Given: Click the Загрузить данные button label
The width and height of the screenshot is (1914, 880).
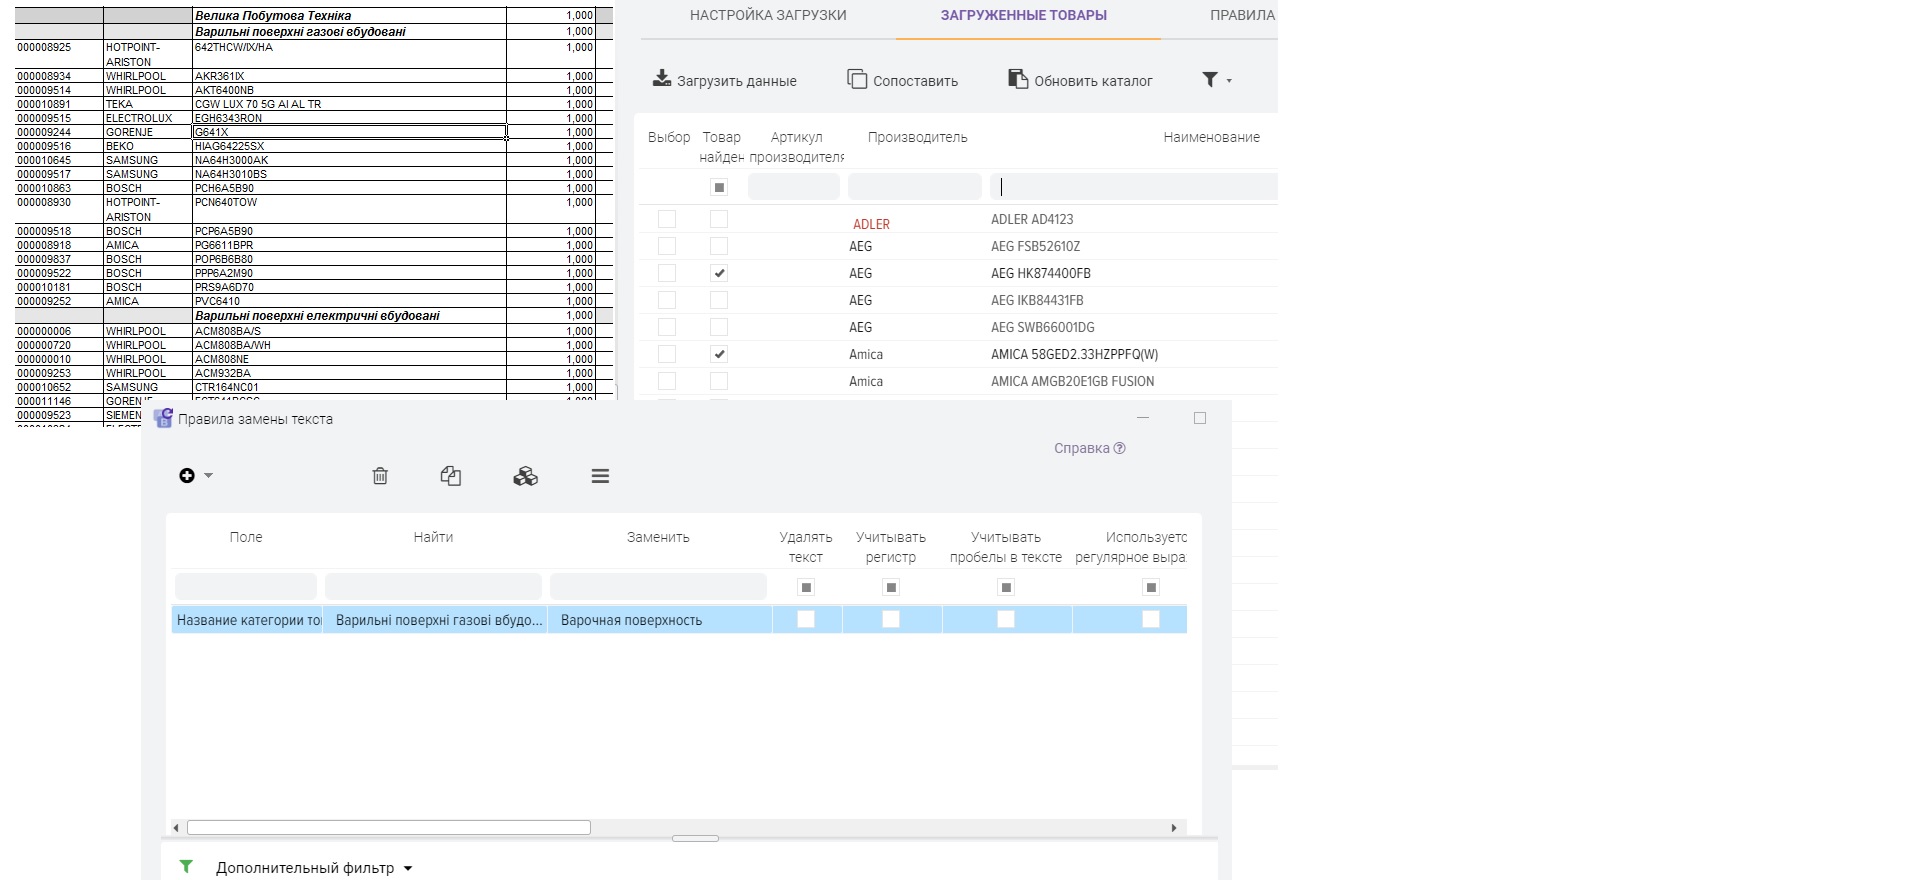Looking at the screenshot, I should (x=737, y=81).
